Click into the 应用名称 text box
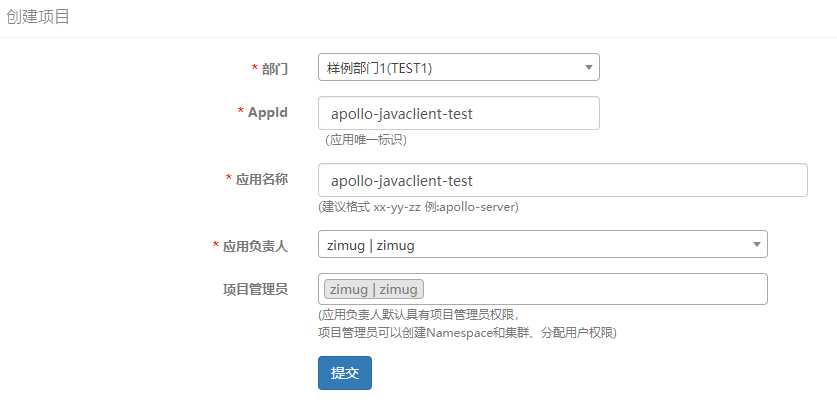This screenshot has width=837, height=410. tap(562, 181)
